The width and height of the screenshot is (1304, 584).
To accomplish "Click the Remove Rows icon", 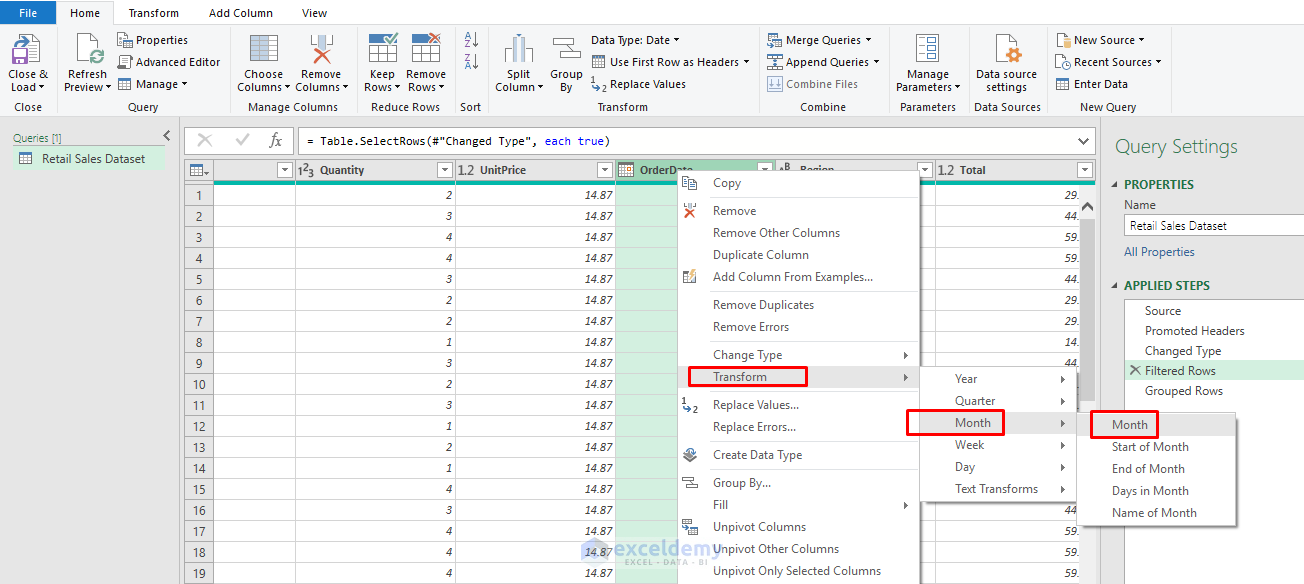I will (426, 50).
